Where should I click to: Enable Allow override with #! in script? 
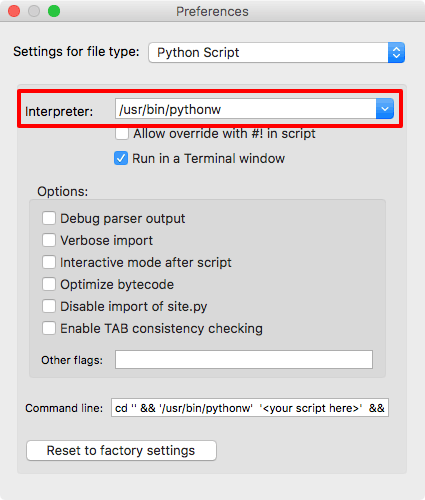pyautogui.click(x=122, y=134)
